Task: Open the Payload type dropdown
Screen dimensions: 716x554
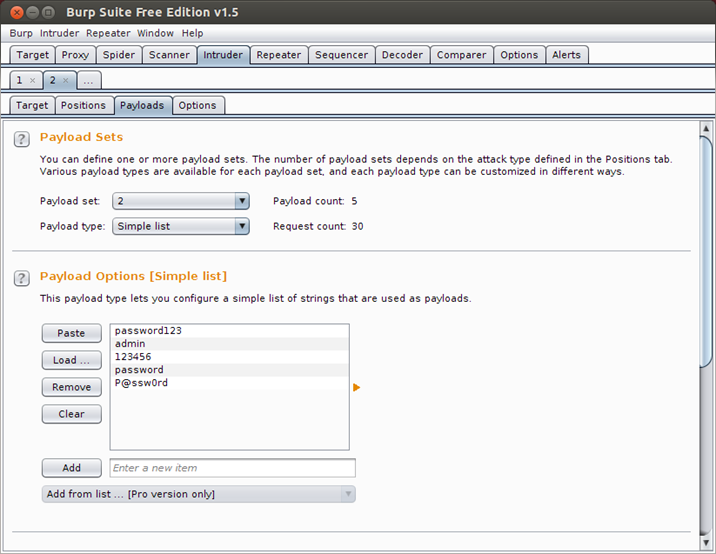Action: pyautogui.click(x=241, y=226)
